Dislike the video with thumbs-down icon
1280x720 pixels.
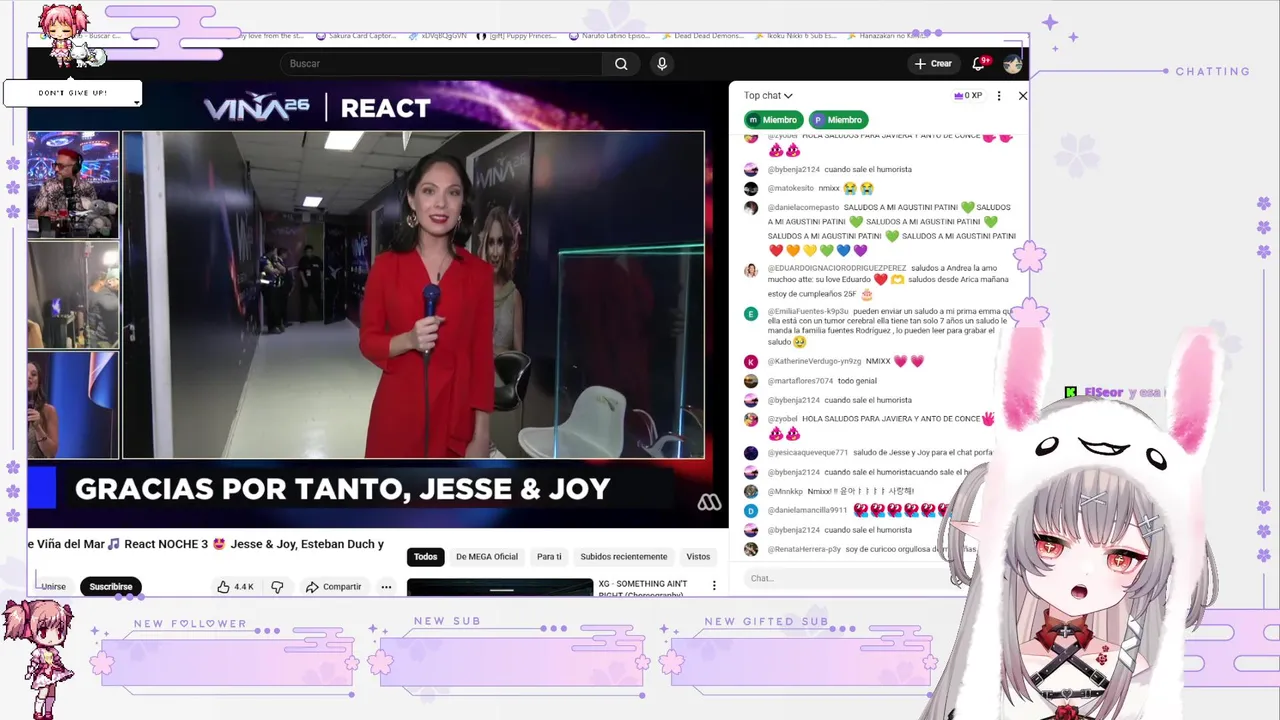tap(277, 587)
